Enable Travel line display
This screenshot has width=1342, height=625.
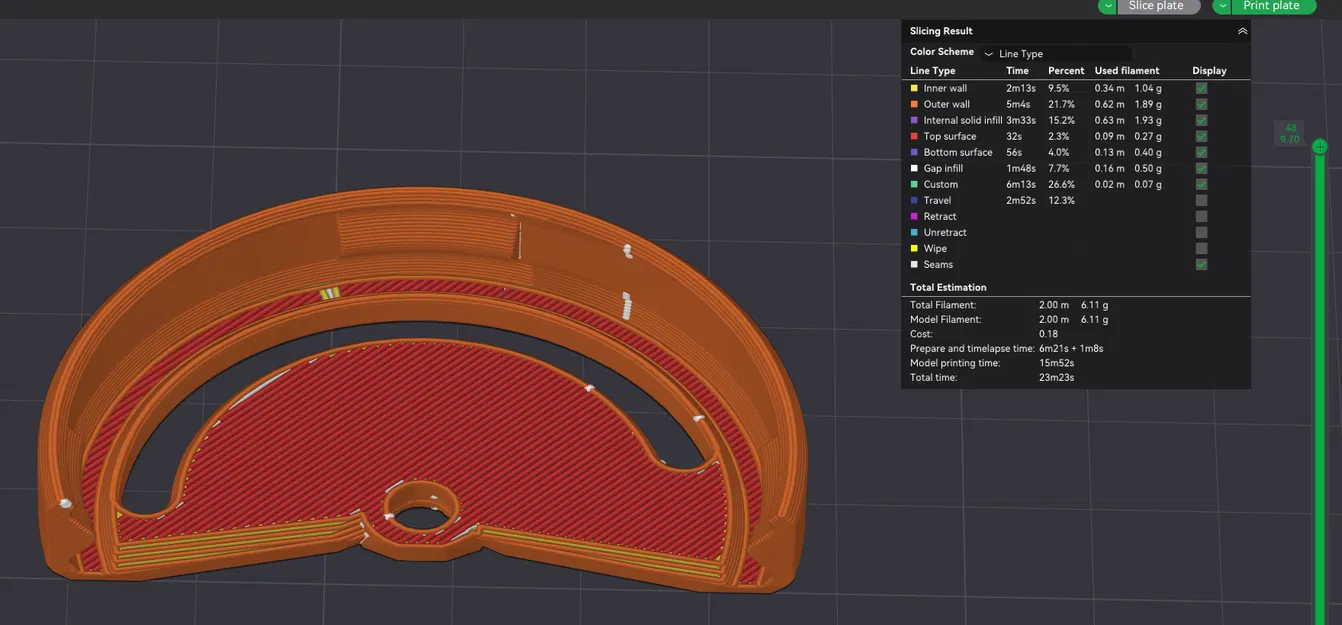coord(1201,200)
